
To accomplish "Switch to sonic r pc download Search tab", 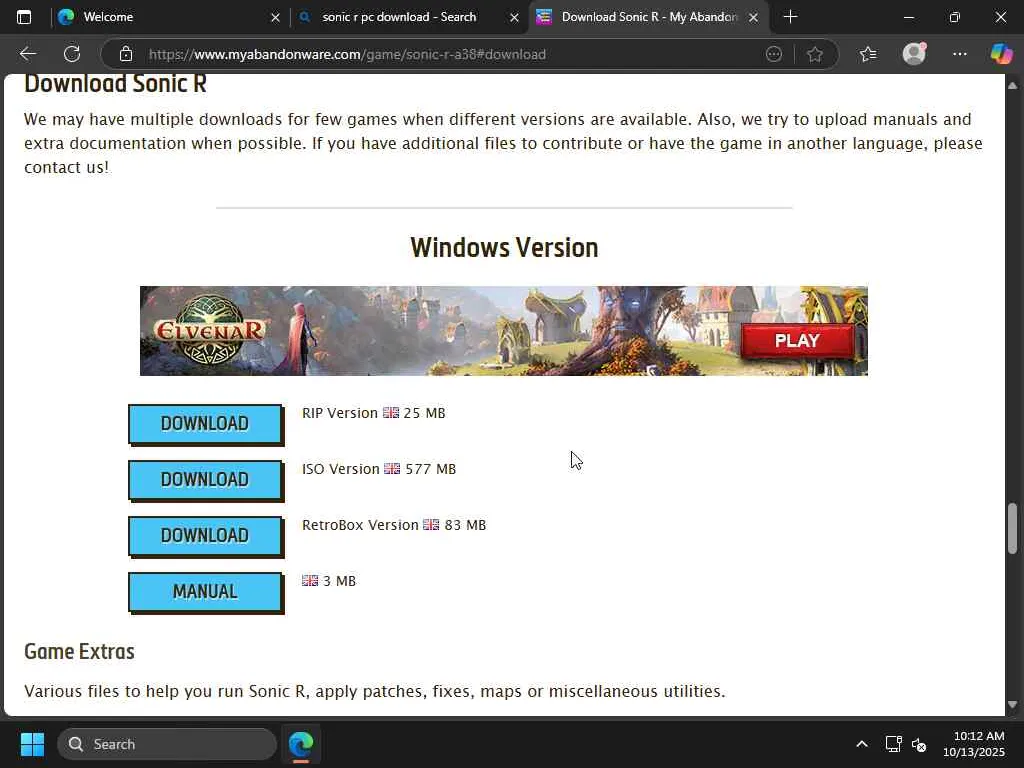I will point(408,17).
